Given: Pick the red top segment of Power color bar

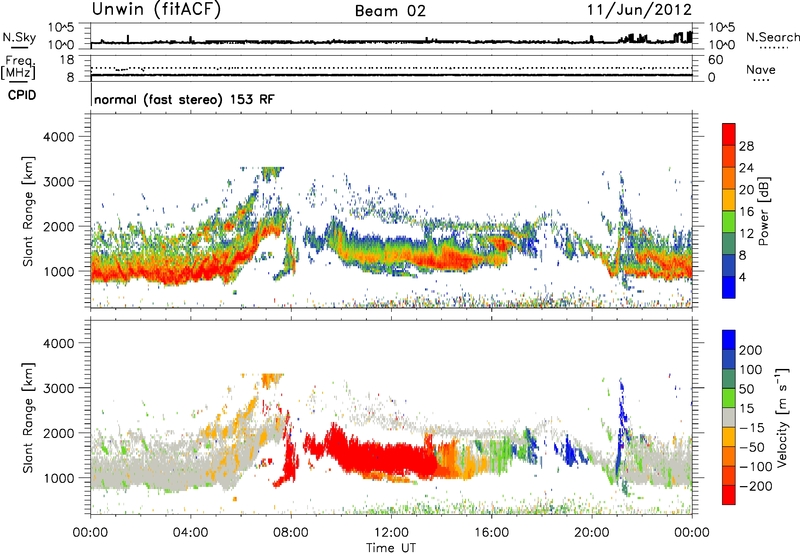Looking at the screenshot, I should 729,134.
